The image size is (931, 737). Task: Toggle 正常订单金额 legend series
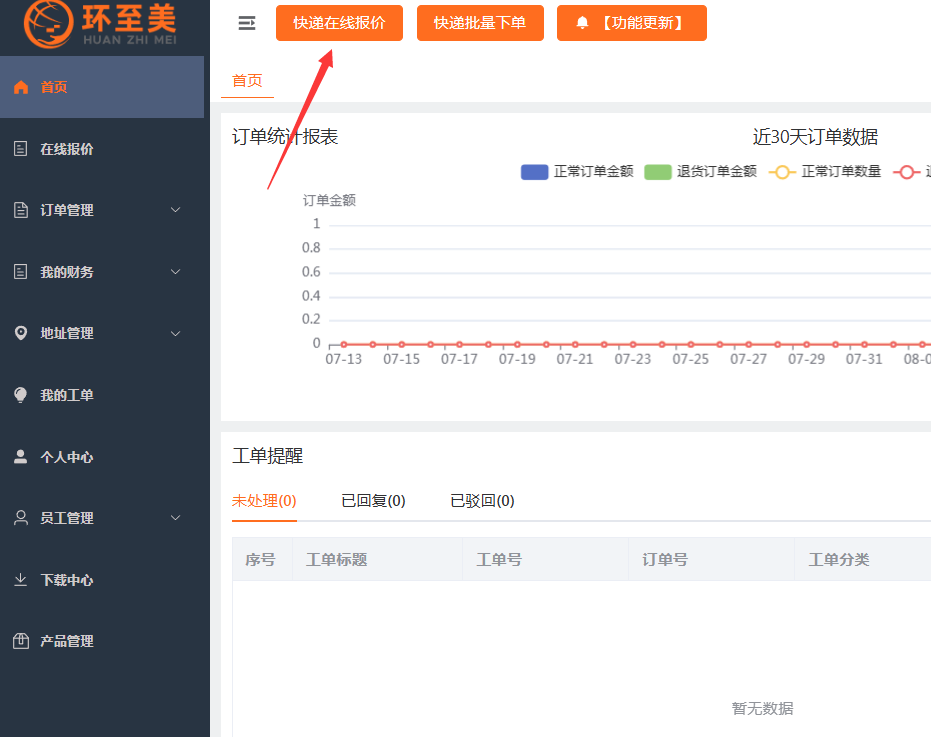[x=577, y=172]
